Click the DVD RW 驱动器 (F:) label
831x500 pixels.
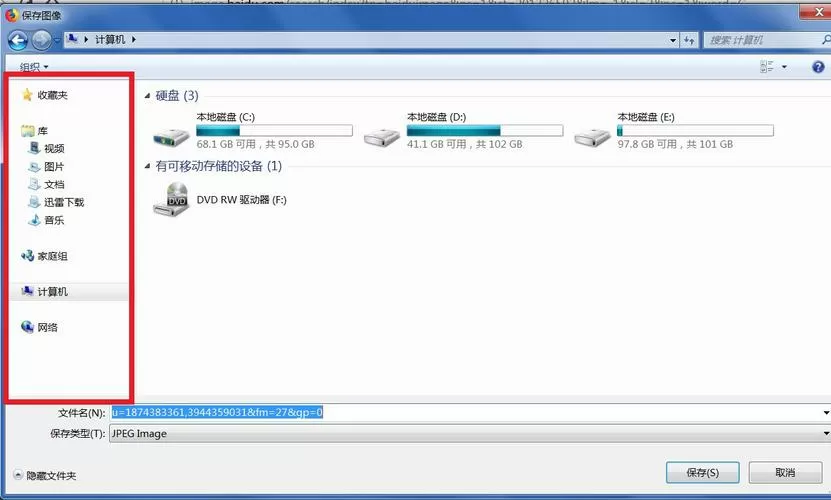pos(242,200)
